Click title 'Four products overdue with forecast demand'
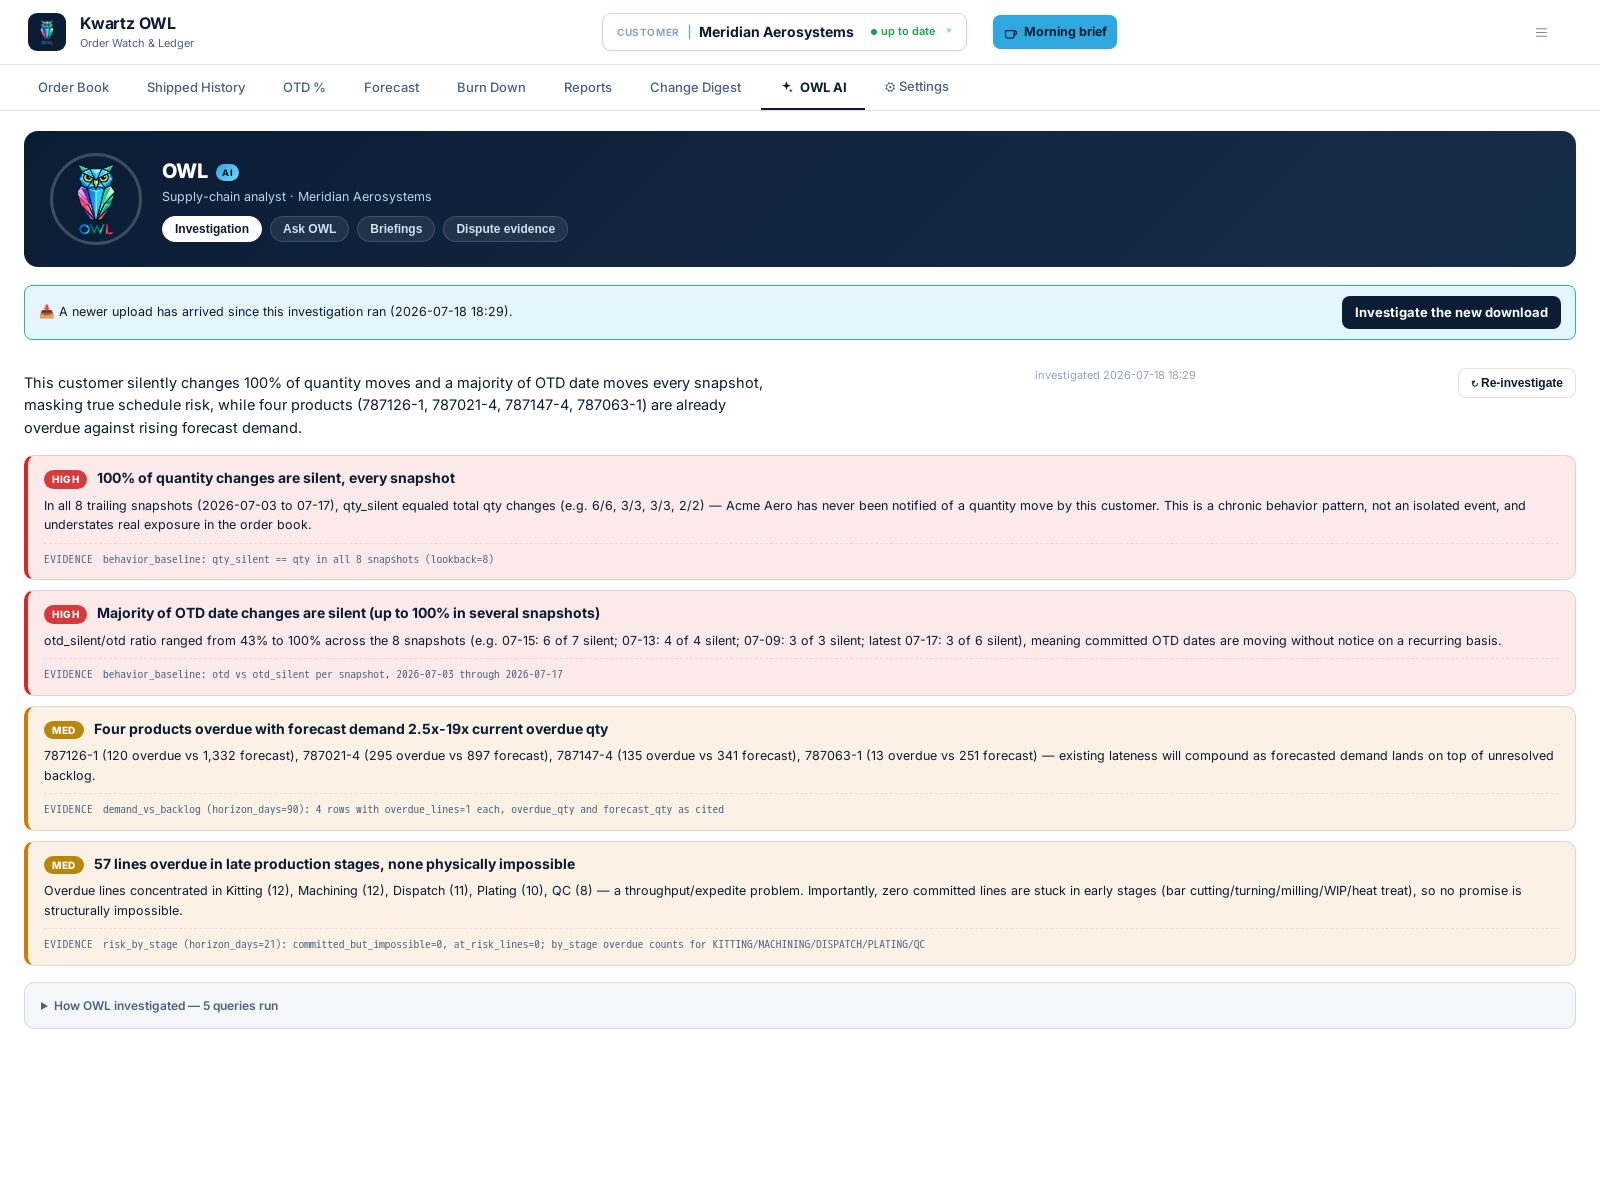Viewport: 1600px width, 1180px height. pyautogui.click(x=351, y=729)
